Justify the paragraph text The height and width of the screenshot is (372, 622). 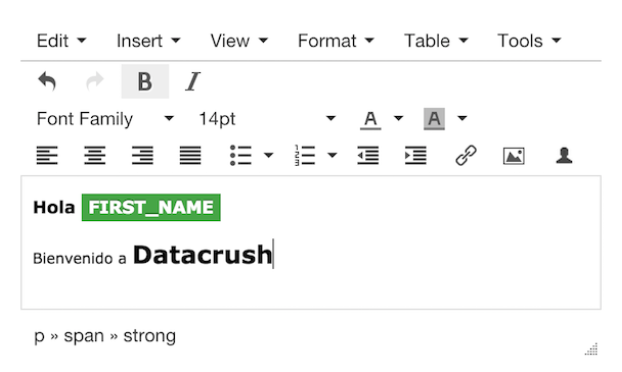(190, 155)
